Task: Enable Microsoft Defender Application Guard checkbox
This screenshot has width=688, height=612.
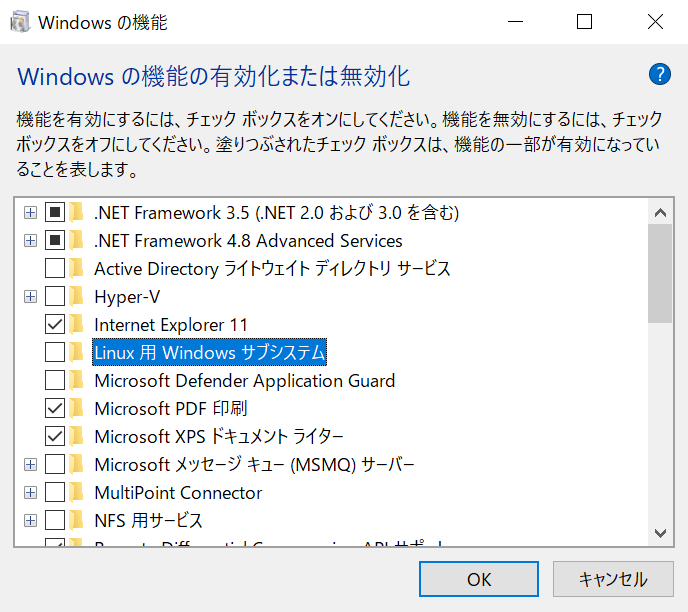Action: 55,380
